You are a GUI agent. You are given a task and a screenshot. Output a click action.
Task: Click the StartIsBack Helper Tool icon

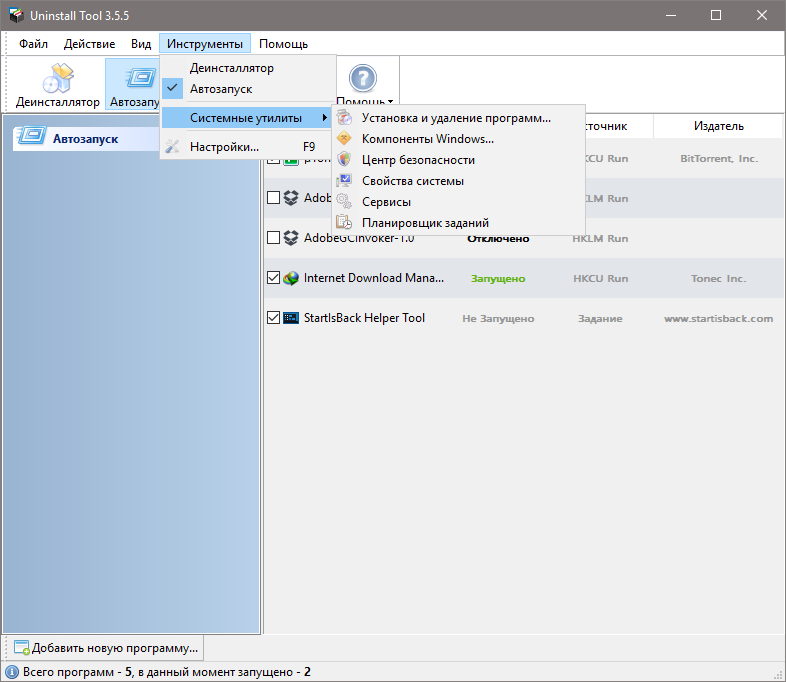pyautogui.click(x=291, y=318)
